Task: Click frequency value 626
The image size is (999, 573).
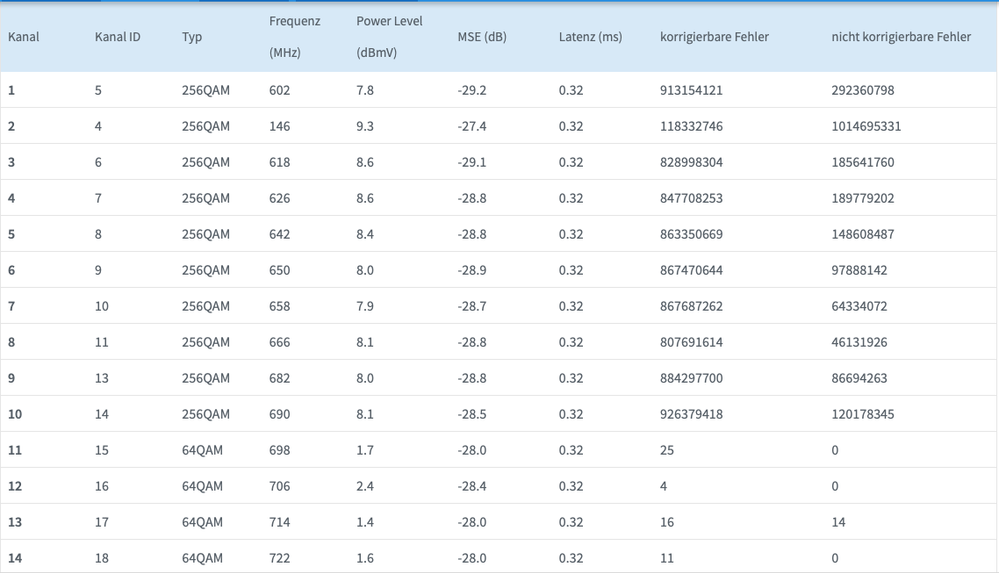Action: 279,198
